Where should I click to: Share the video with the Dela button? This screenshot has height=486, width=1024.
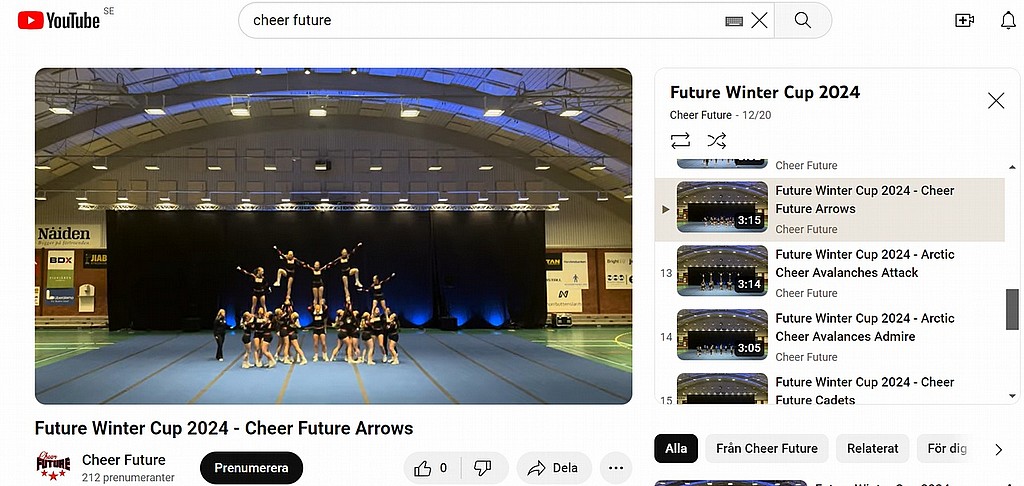(554, 468)
